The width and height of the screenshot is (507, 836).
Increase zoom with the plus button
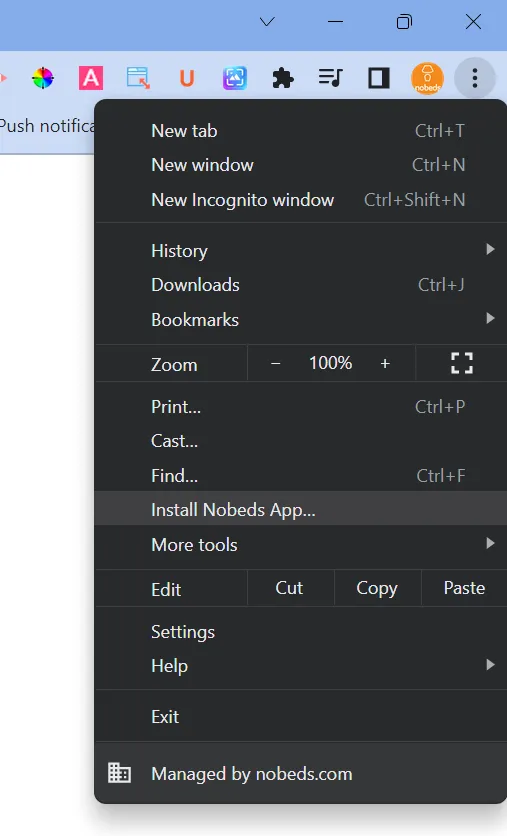385,364
